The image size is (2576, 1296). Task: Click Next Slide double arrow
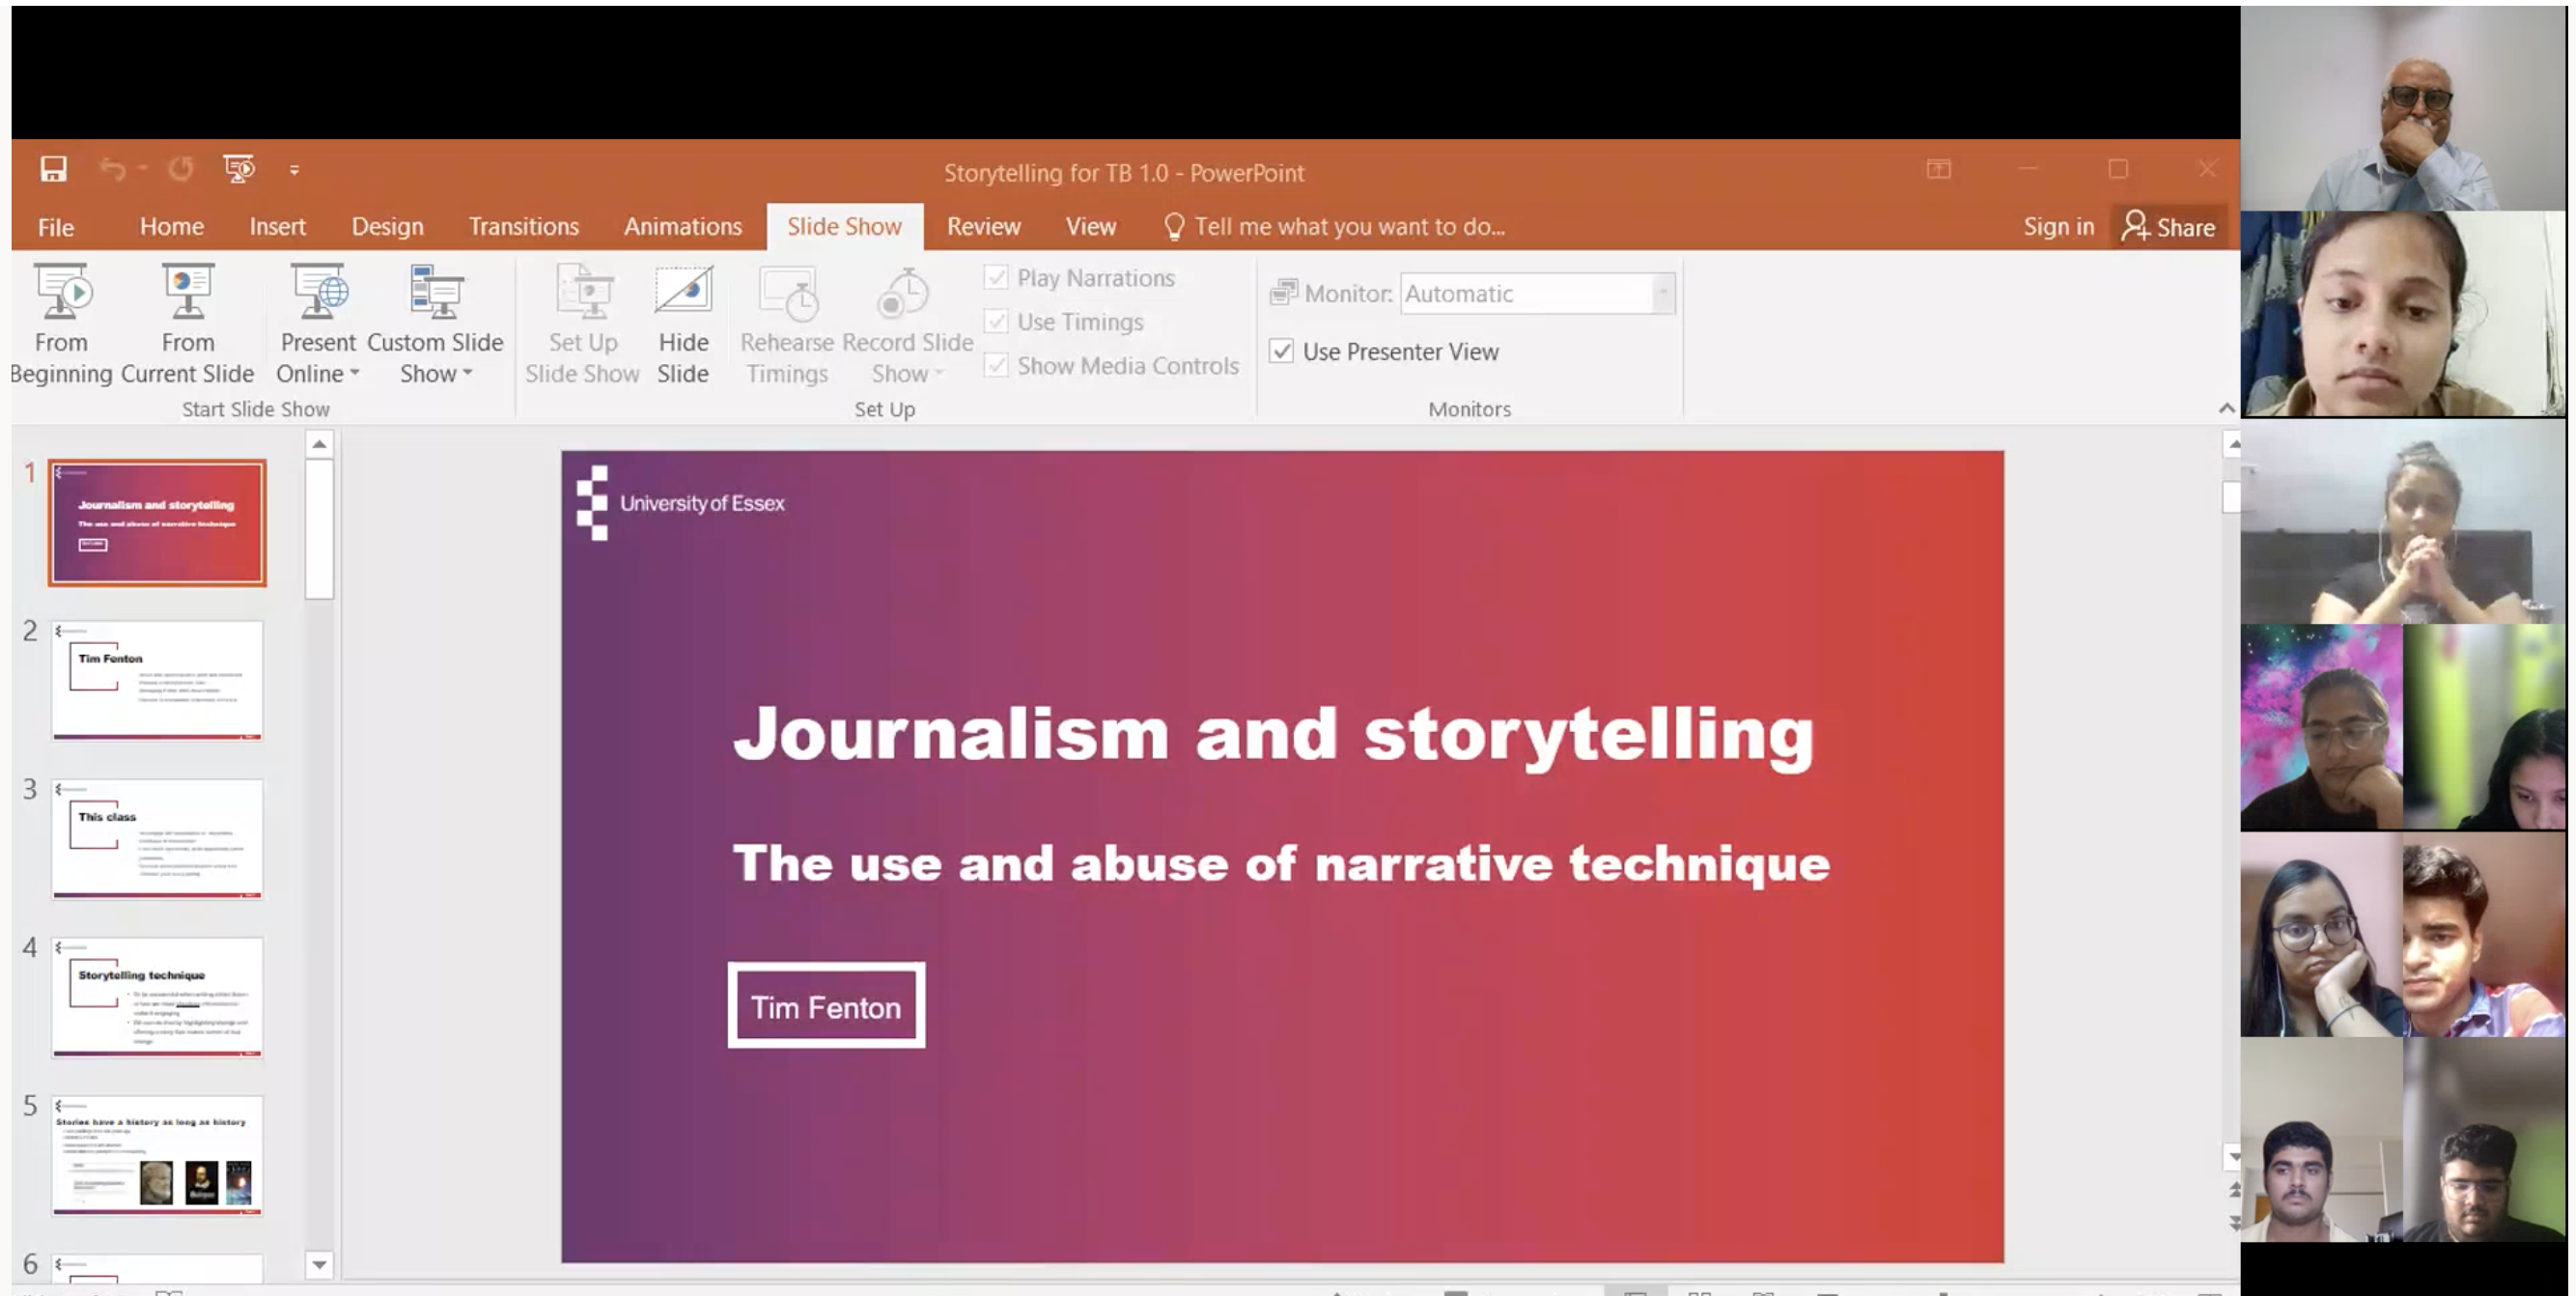(x=2232, y=1223)
